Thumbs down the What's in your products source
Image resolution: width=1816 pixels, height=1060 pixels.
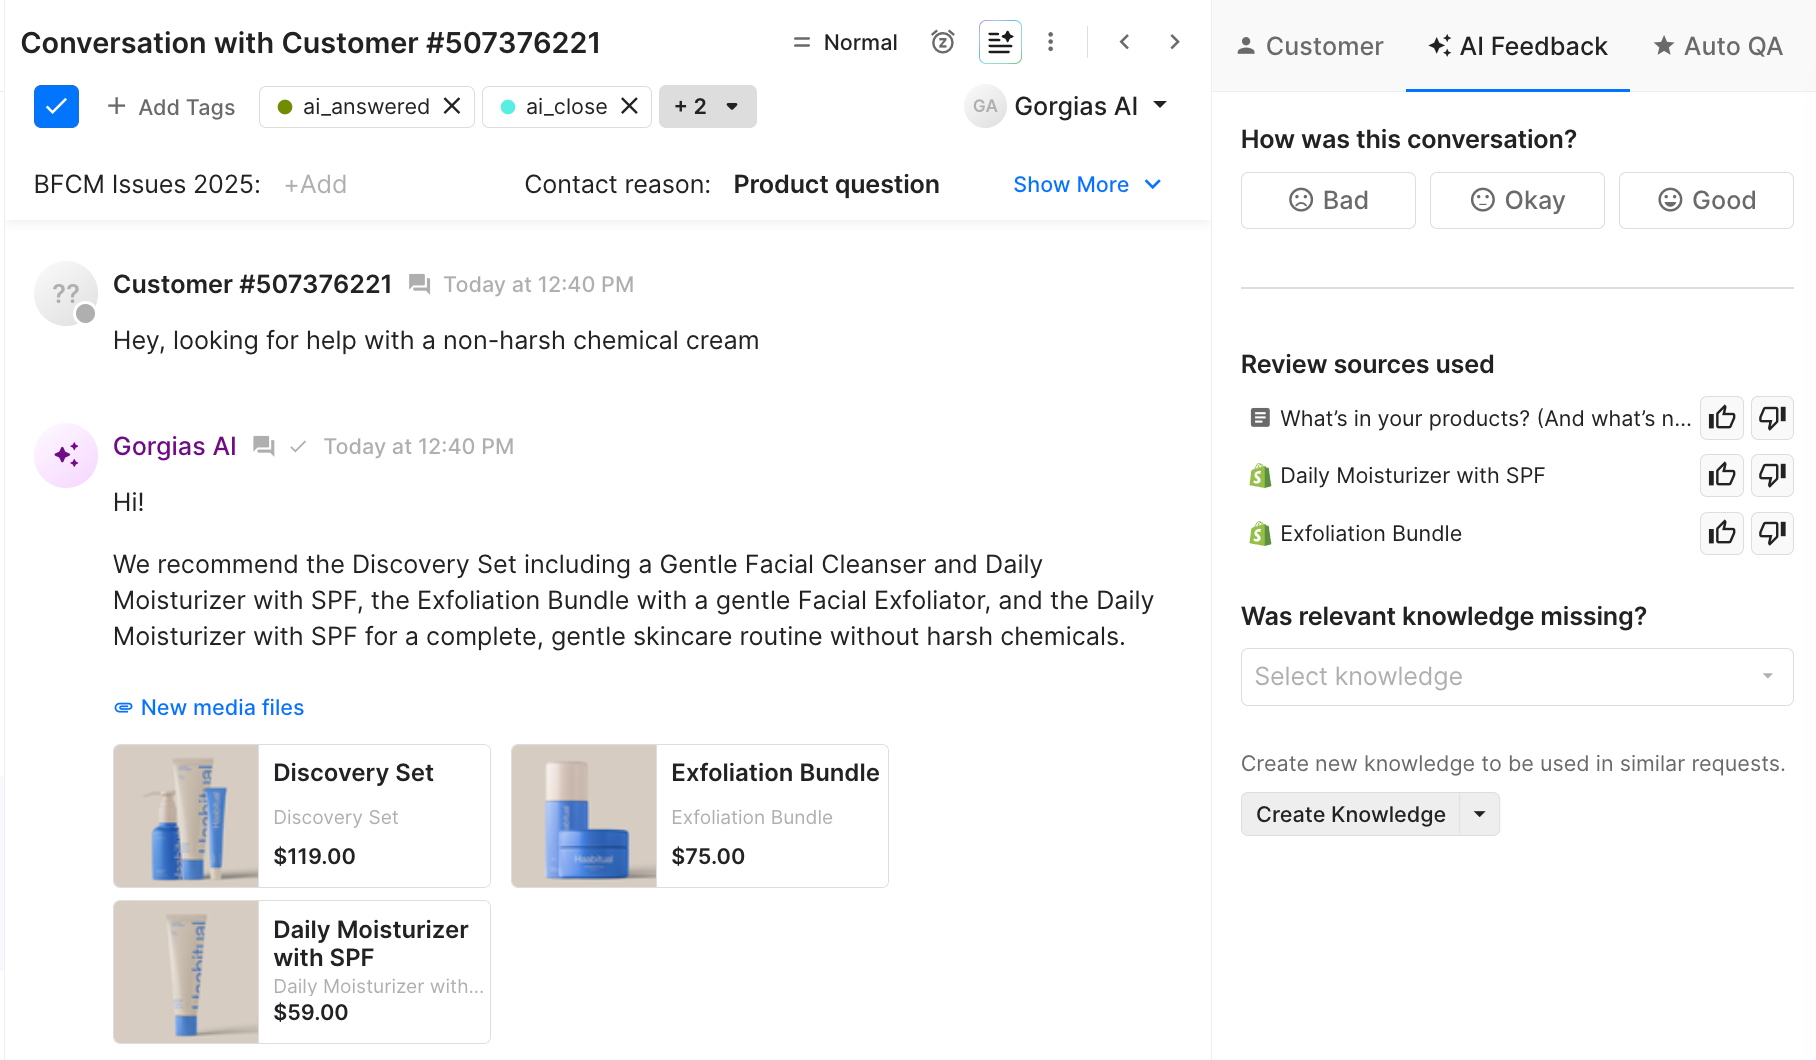(1772, 418)
